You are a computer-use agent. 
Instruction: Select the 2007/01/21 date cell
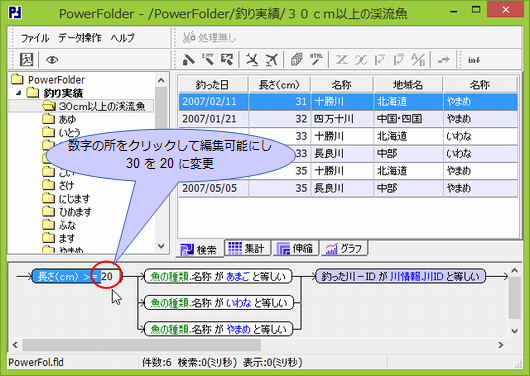tap(214, 119)
